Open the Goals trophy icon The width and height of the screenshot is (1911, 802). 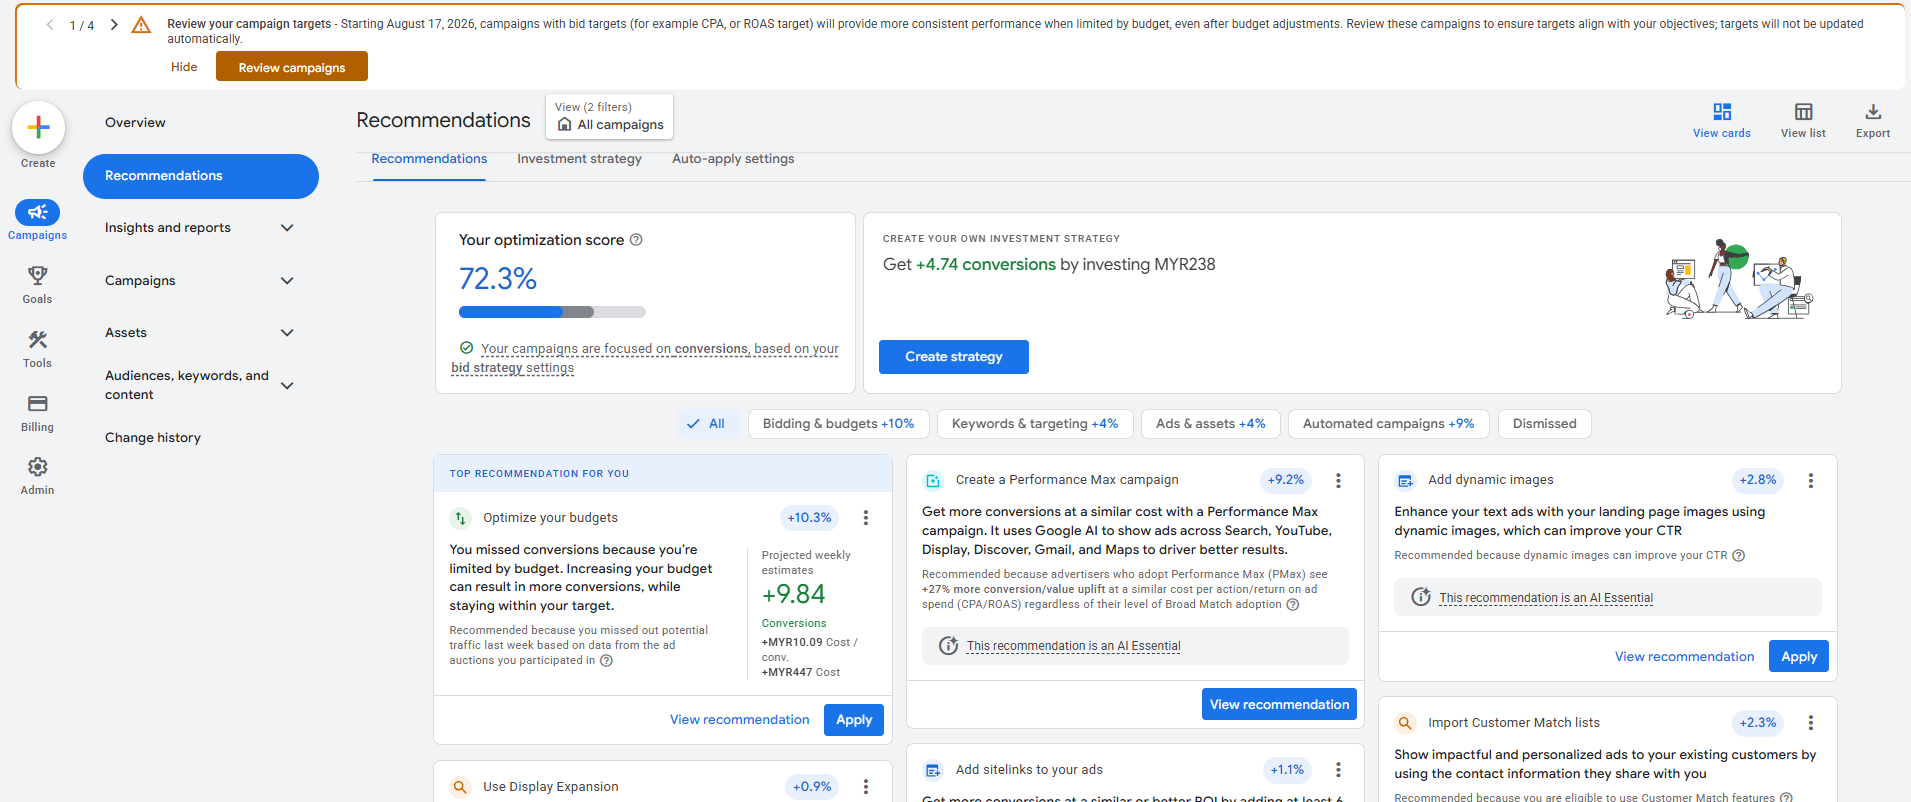[37, 275]
